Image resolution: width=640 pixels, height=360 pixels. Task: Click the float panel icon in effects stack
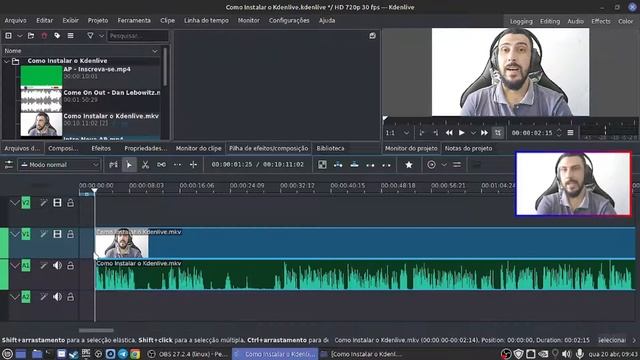coord(372,36)
